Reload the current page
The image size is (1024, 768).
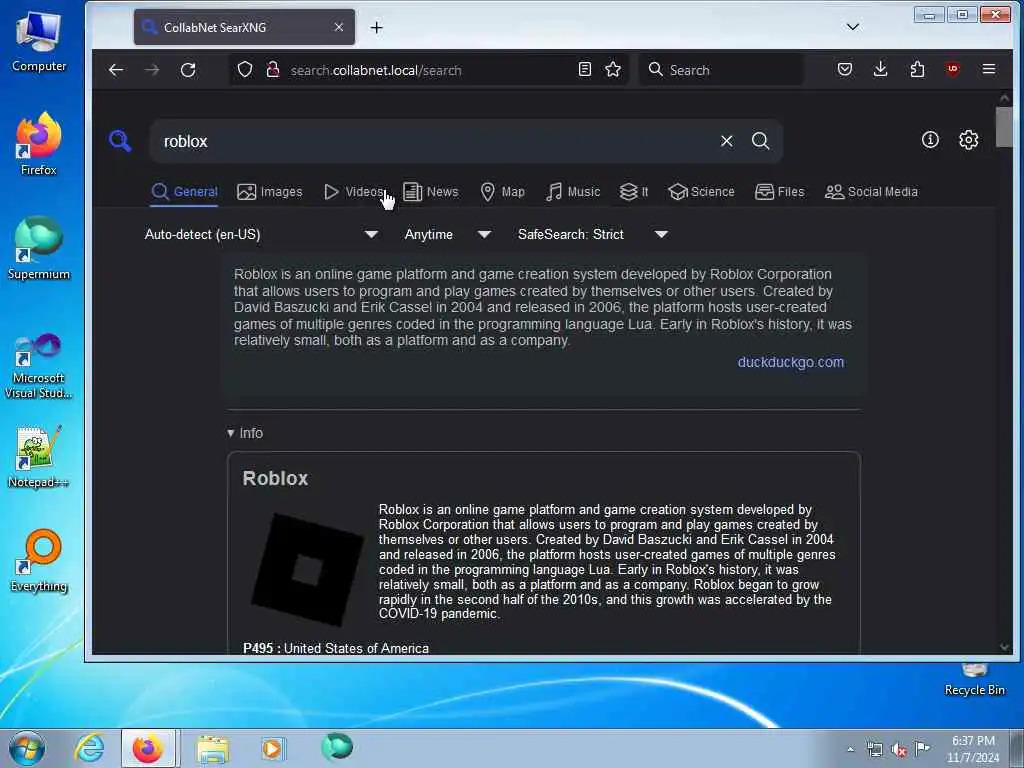tap(188, 70)
